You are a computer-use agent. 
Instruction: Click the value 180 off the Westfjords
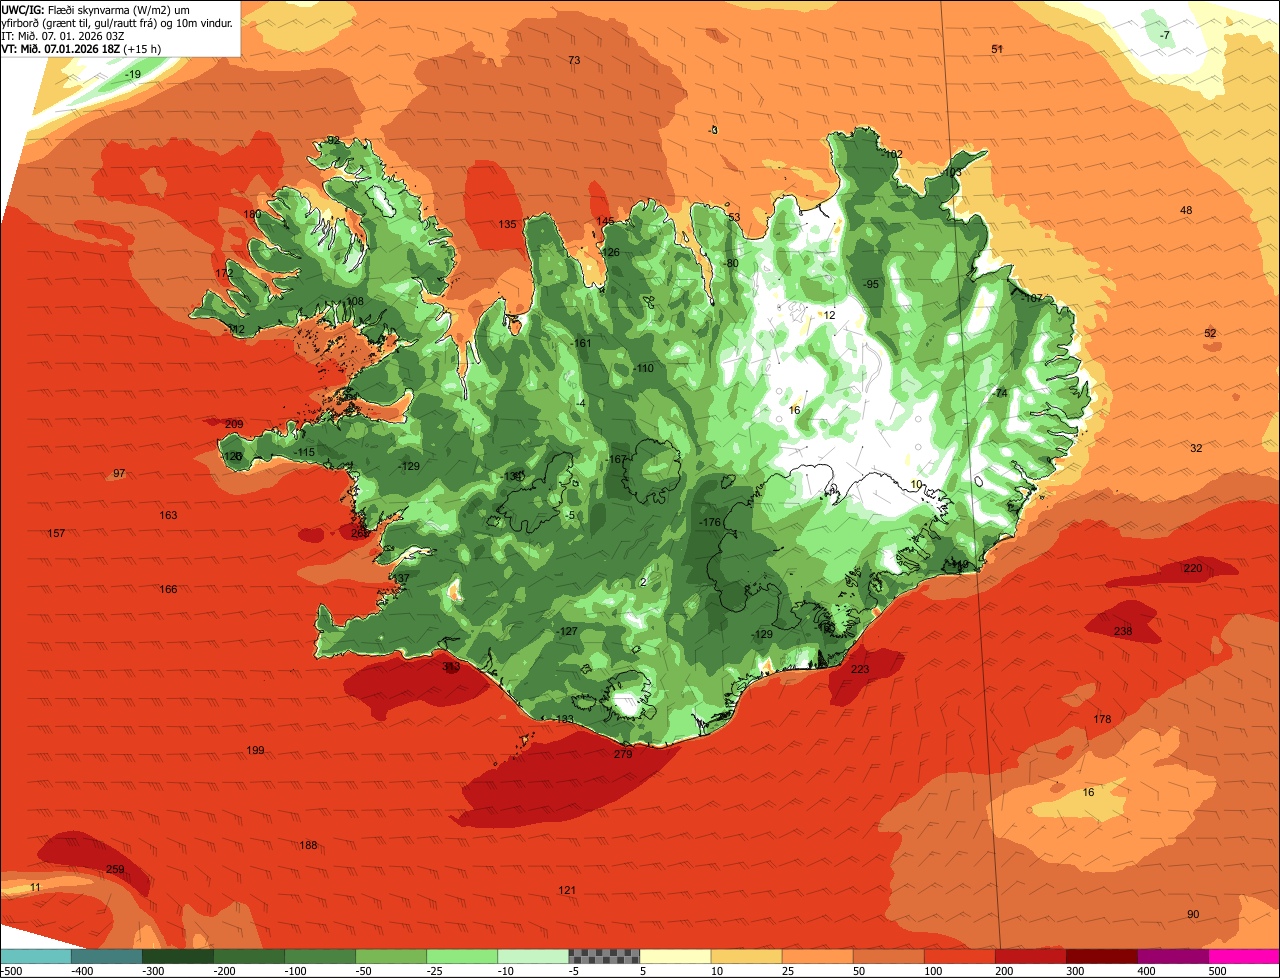[252, 215]
